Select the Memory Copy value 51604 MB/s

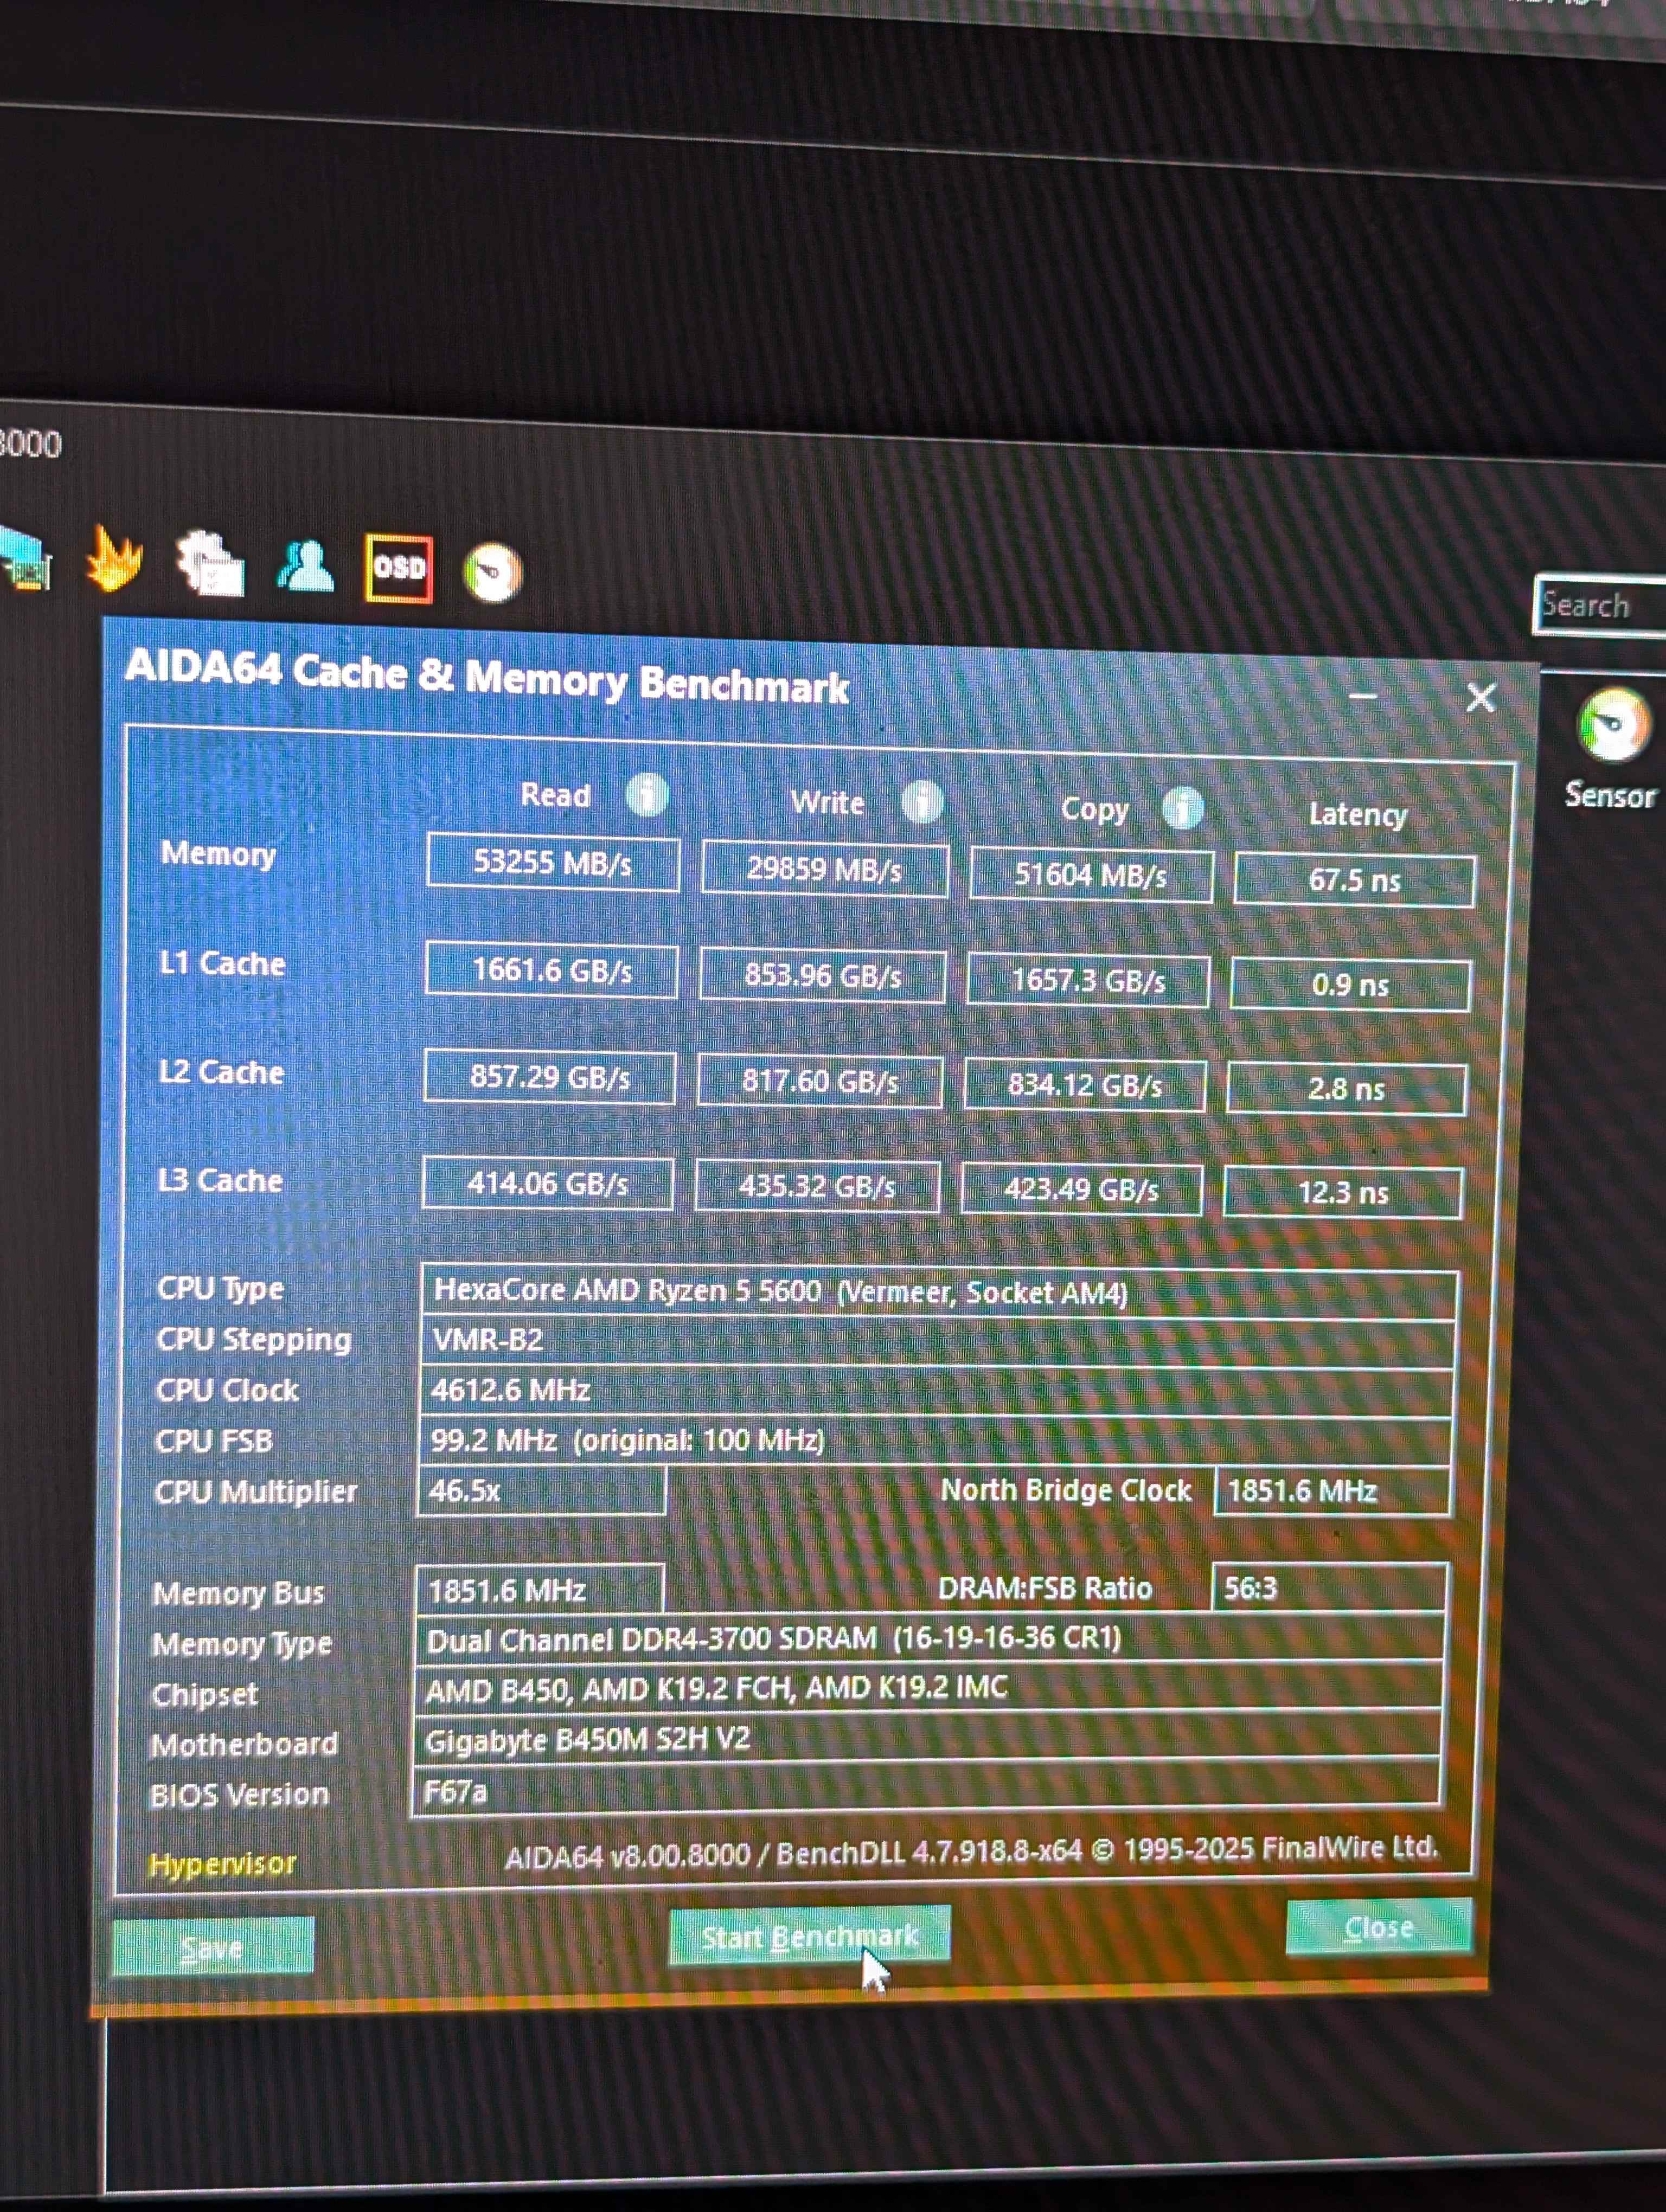tap(1091, 876)
